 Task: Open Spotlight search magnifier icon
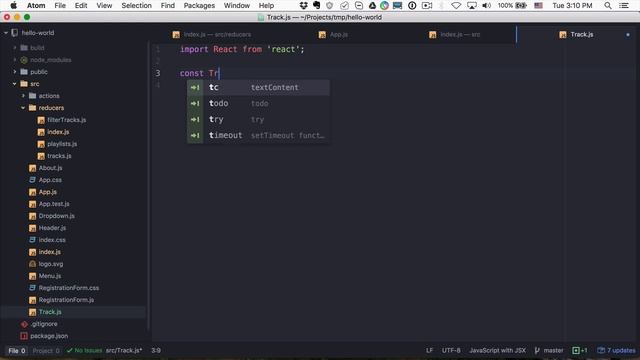click(608, 5)
